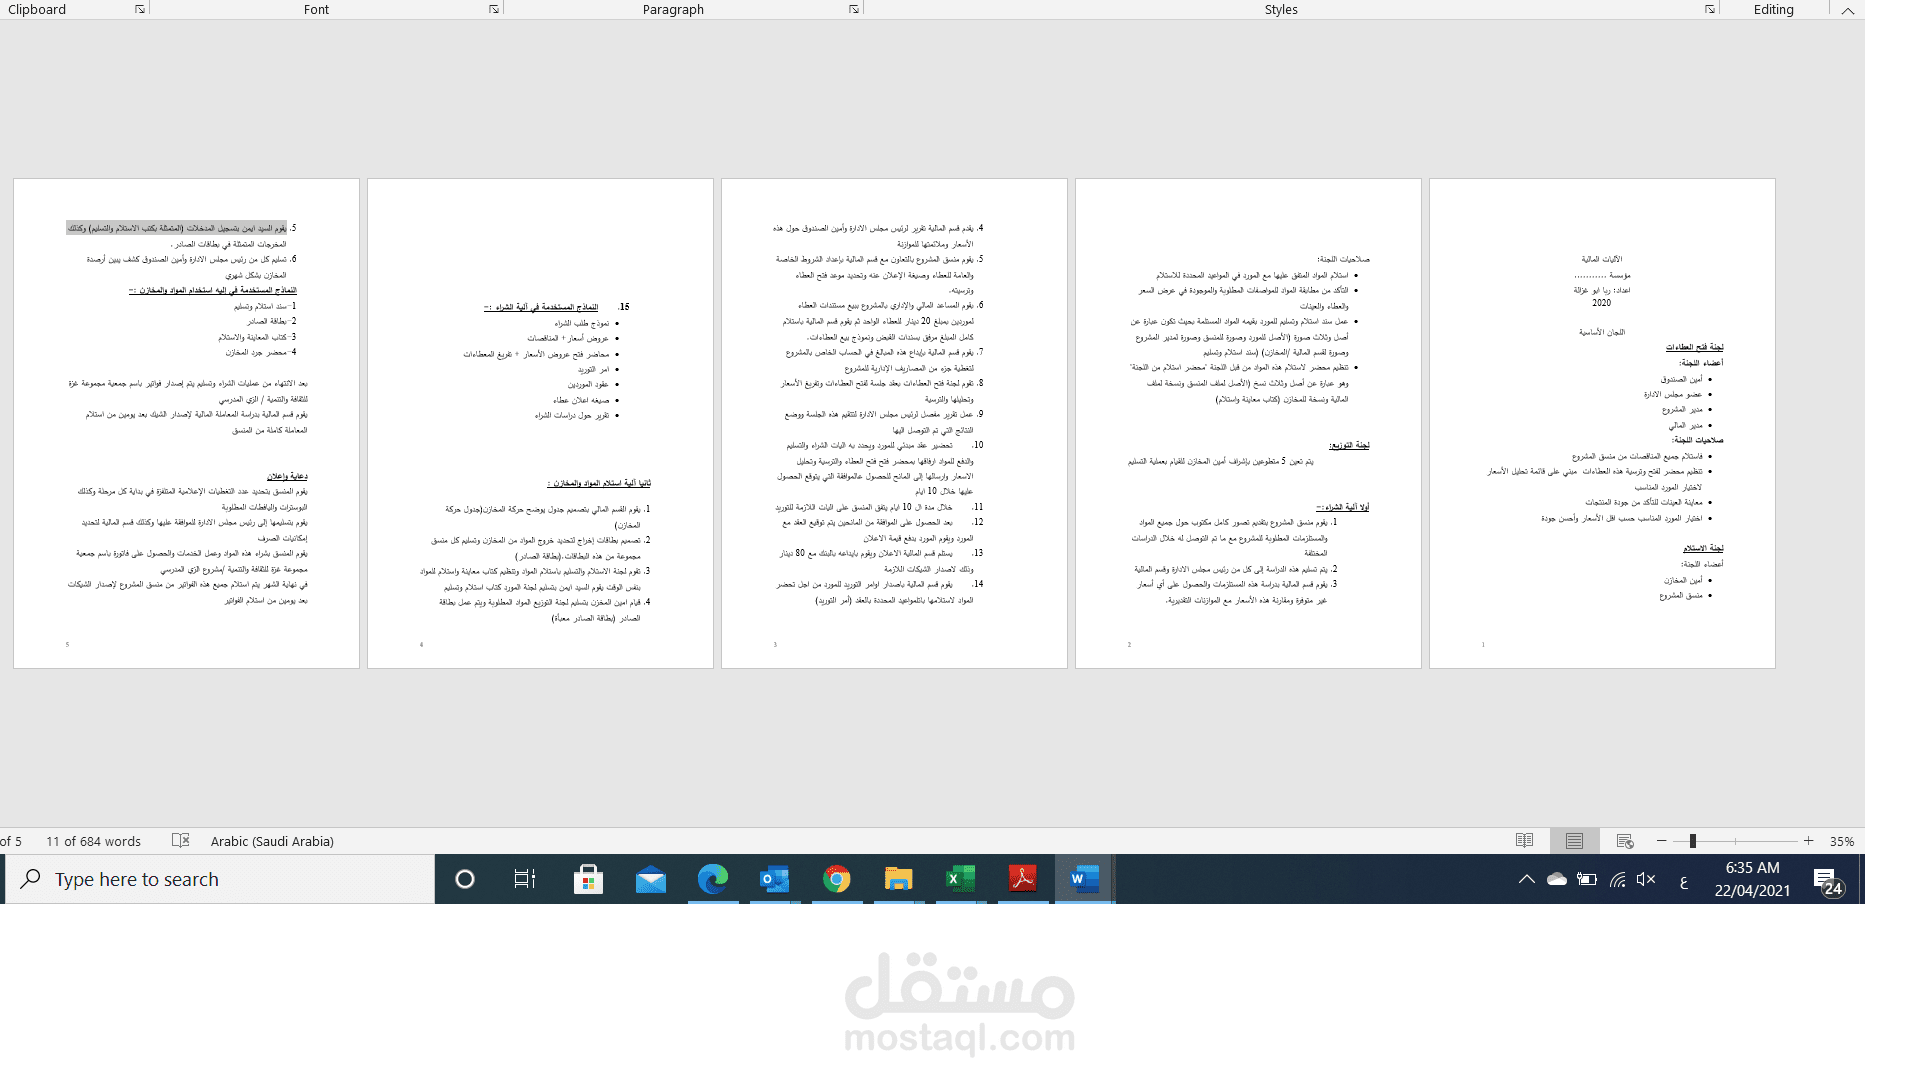Click the Word icon on the taskbar
Image resolution: width=1920 pixels, height=1080 pixels.
click(x=1085, y=879)
